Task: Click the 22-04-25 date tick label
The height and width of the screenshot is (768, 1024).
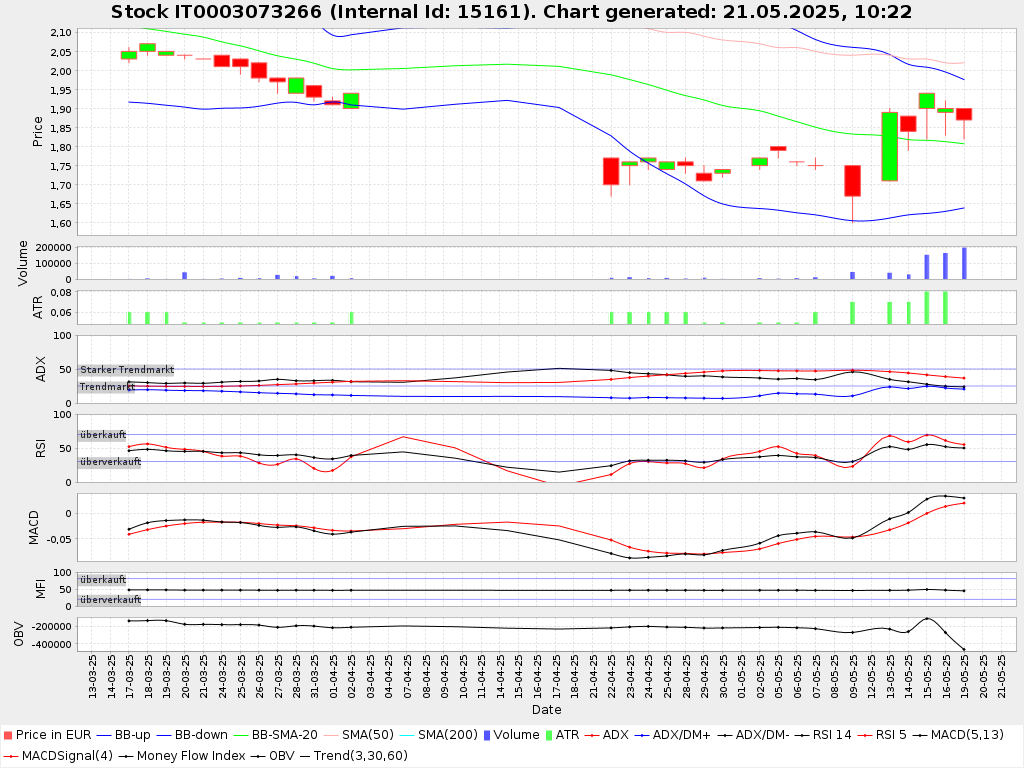Action: 612,677
